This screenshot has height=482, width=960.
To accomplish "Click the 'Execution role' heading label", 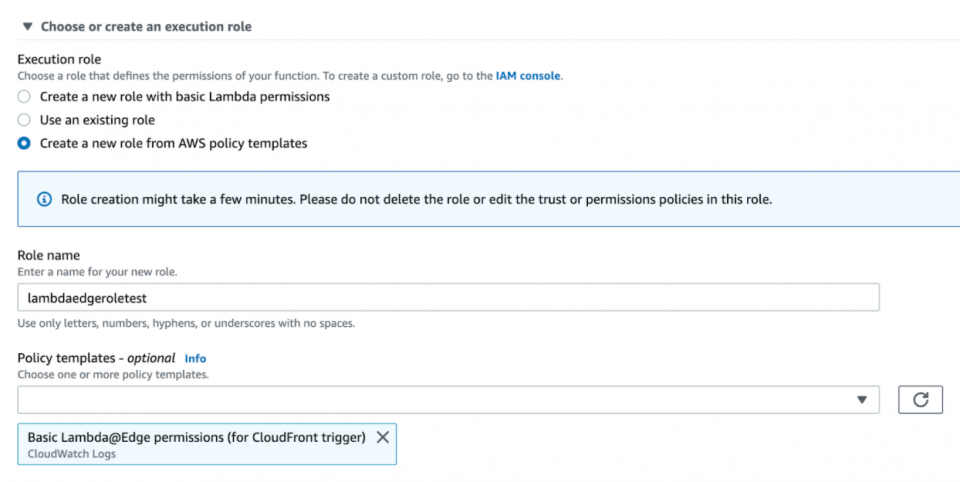I will tap(59, 59).
